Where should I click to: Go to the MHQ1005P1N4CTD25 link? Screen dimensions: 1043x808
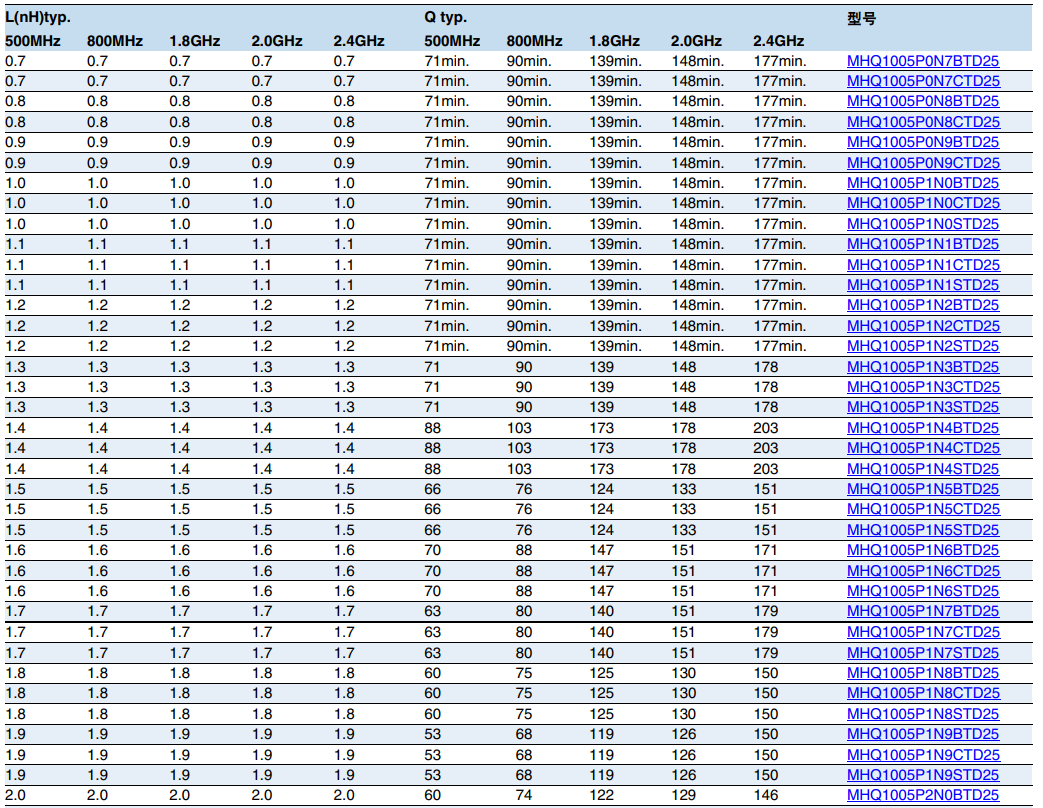point(923,448)
